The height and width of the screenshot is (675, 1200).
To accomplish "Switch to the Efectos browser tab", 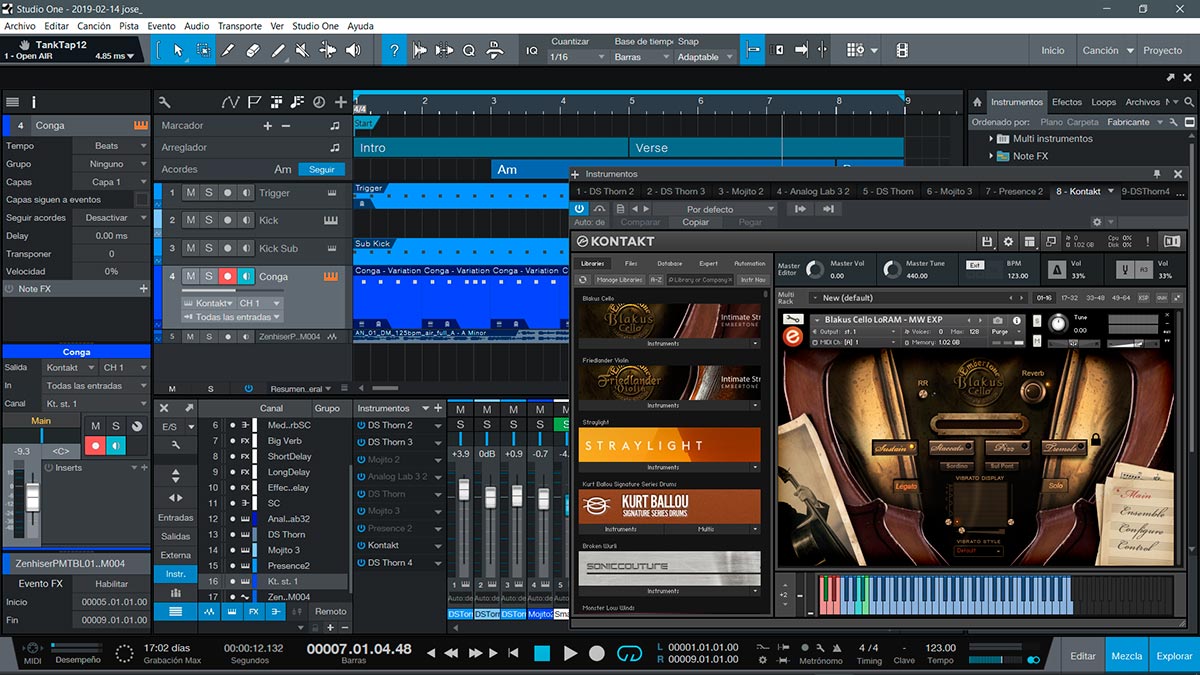I will pos(1066,102).
